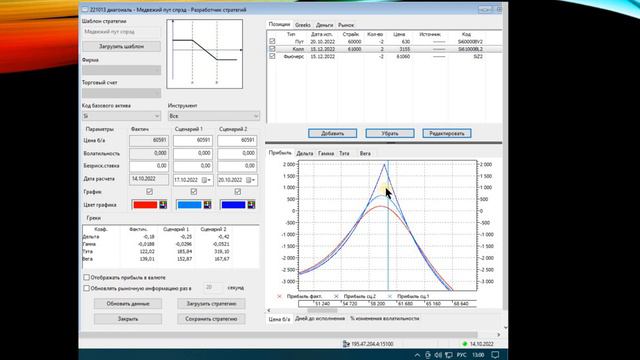Click the dark blue Сценарий 2 color swatch
The image size is (640, 360).
tap(233, 205)
